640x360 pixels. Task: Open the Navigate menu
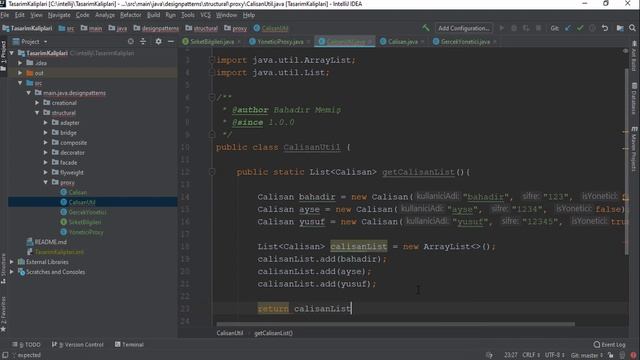(59, 15)
